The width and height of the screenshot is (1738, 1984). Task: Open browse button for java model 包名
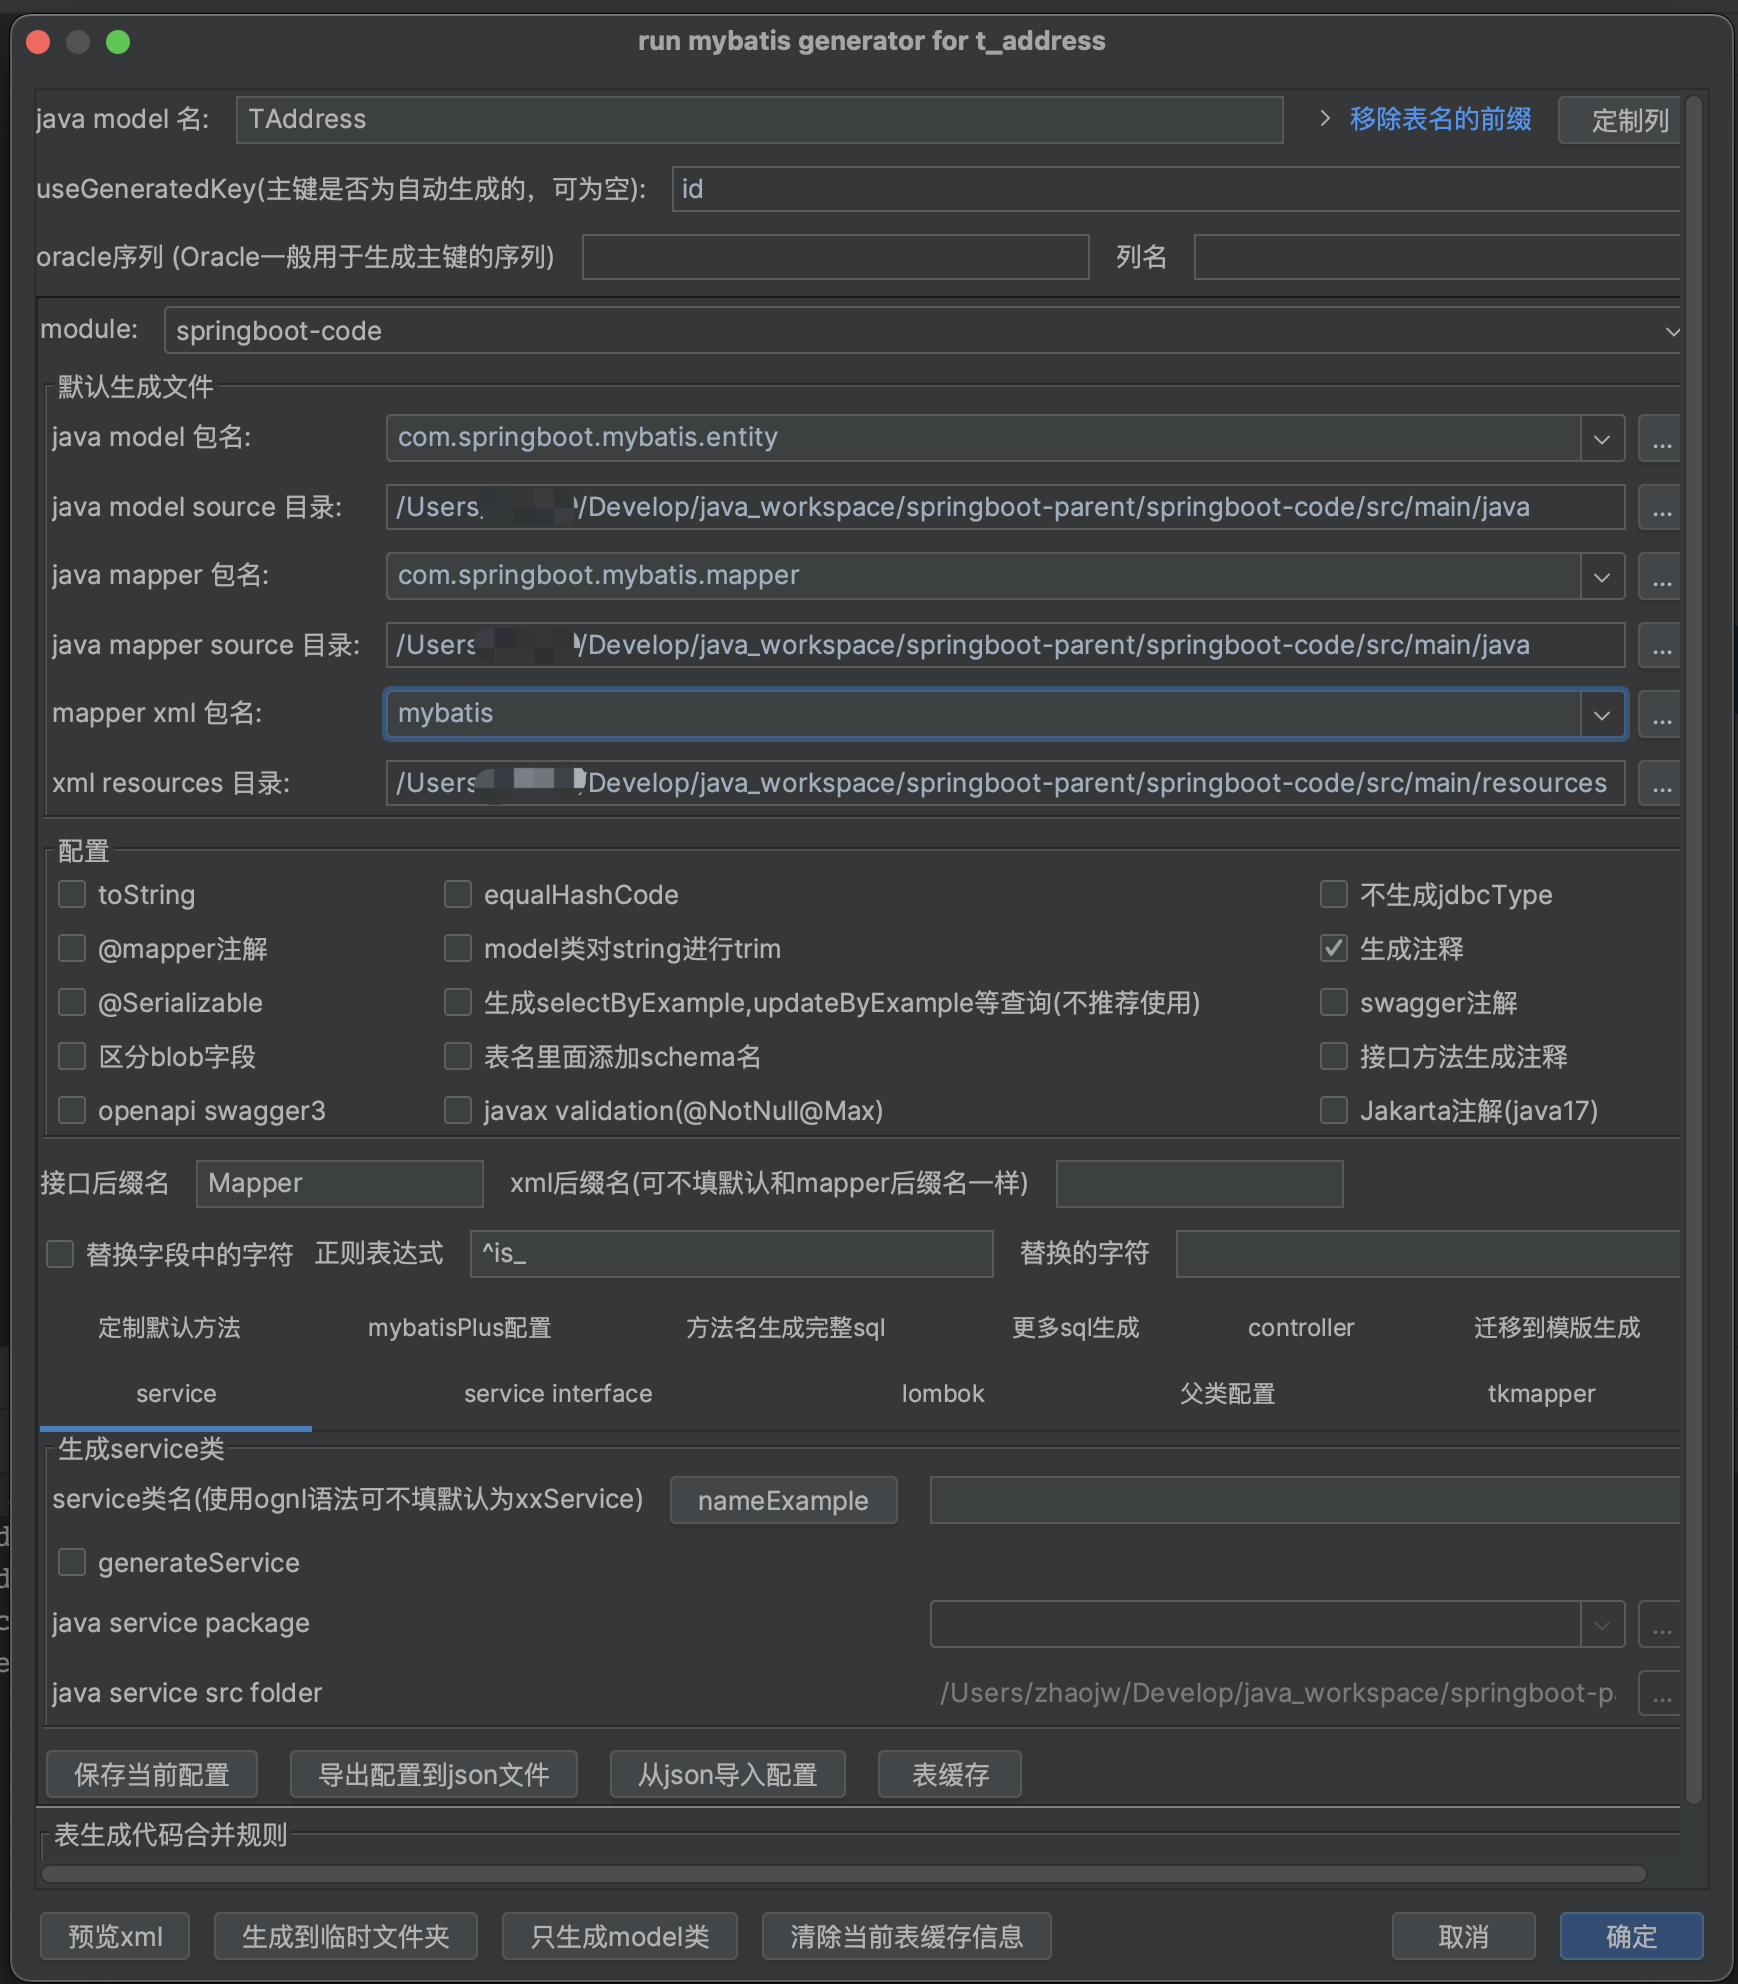(x=1661, y=439)
